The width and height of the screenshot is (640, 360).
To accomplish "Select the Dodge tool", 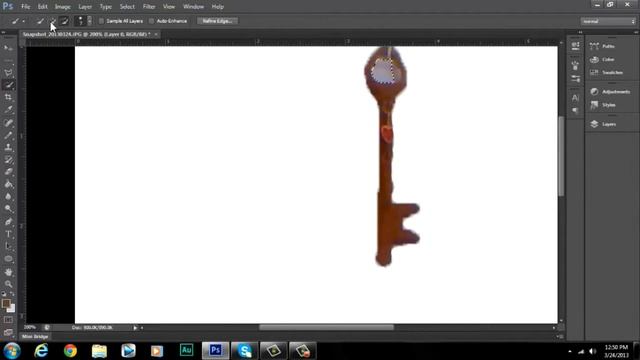I will pos(8,209).
